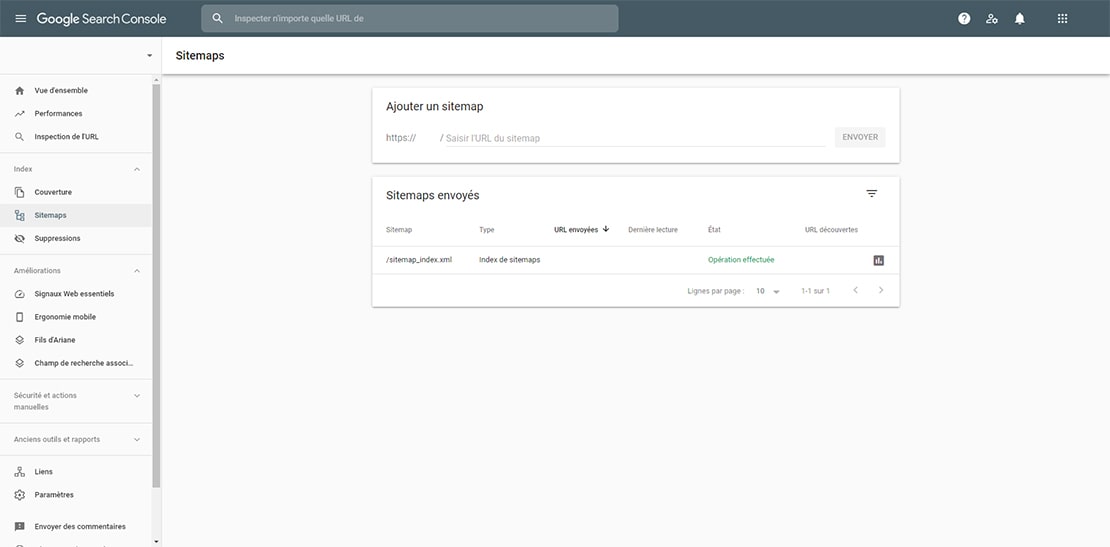The image size is (1110, 547).
Task: Click magnifier icon beside Inspection de l'URL
Action: pyautogui.click(x=20, y=137)
